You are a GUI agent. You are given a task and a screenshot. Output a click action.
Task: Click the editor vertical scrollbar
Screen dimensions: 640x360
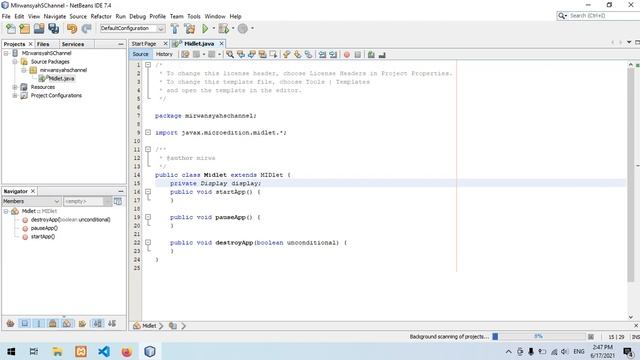[631, 176]
